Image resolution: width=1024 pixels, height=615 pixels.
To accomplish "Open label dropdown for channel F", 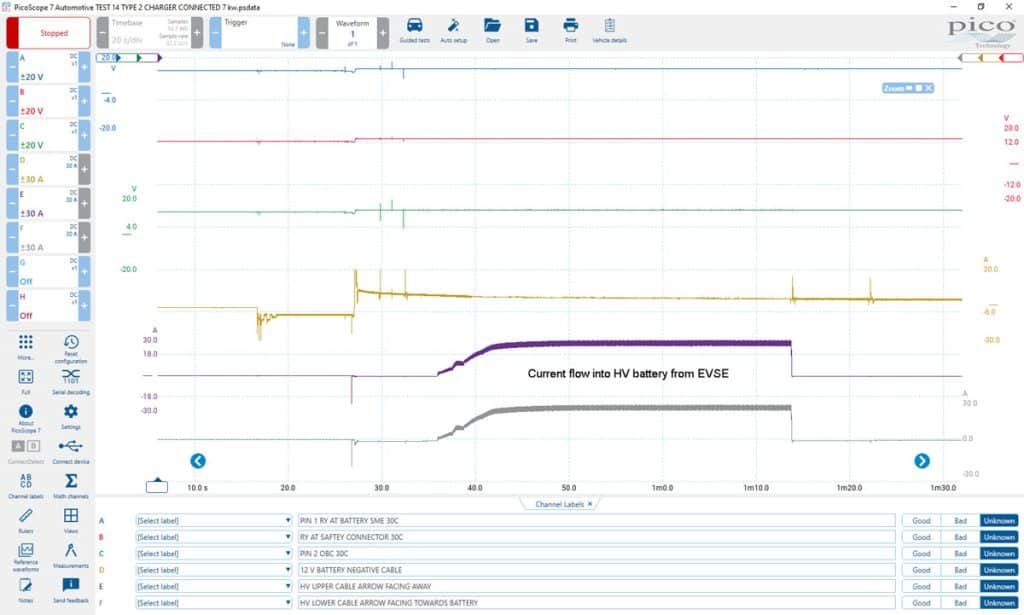I will point(214,603).
